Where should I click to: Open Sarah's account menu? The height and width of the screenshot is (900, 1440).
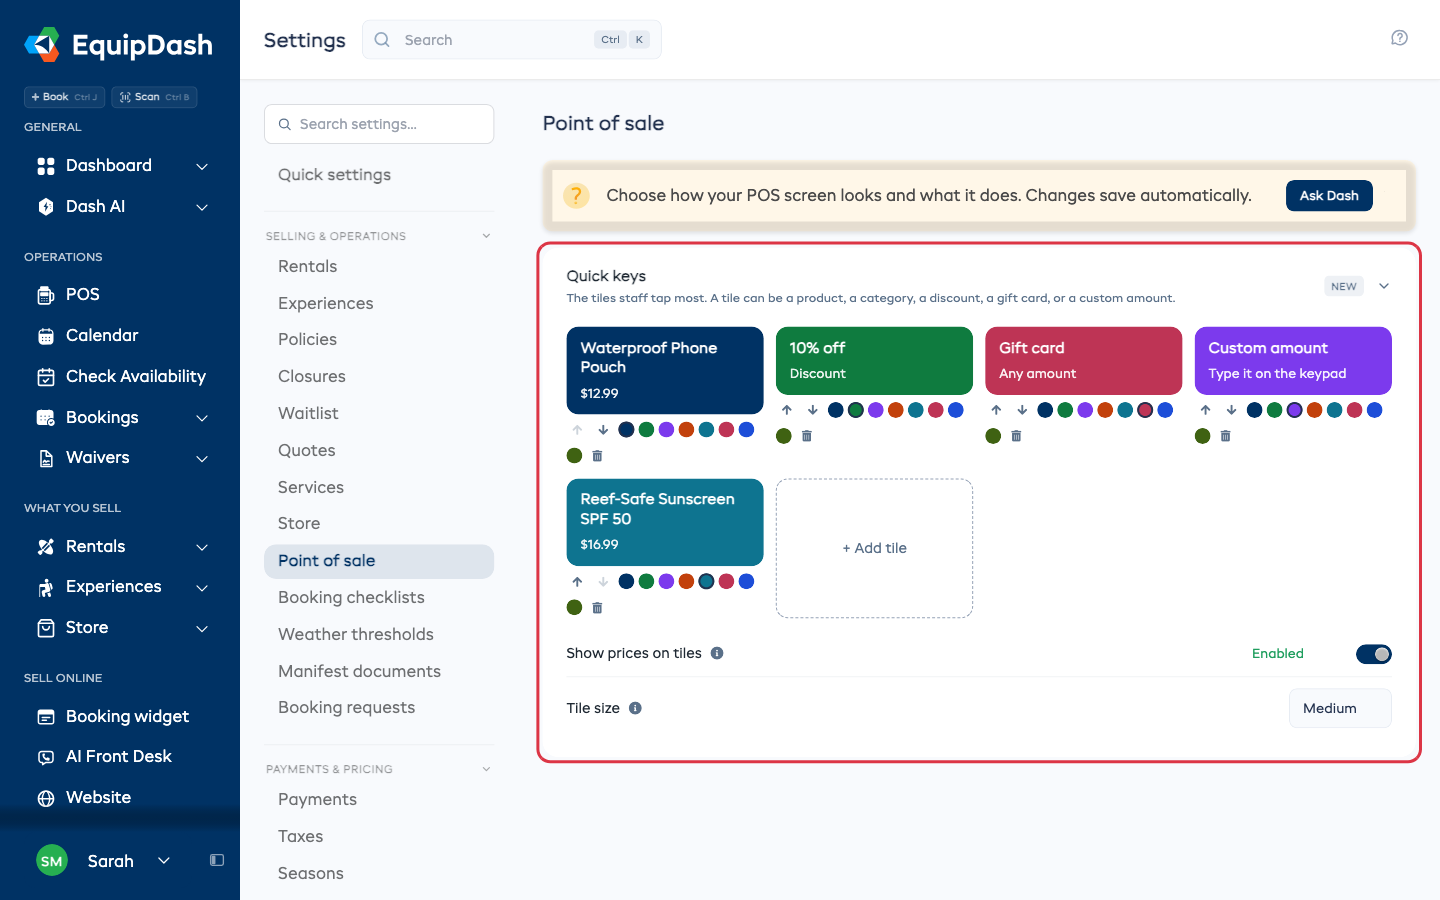104,860
